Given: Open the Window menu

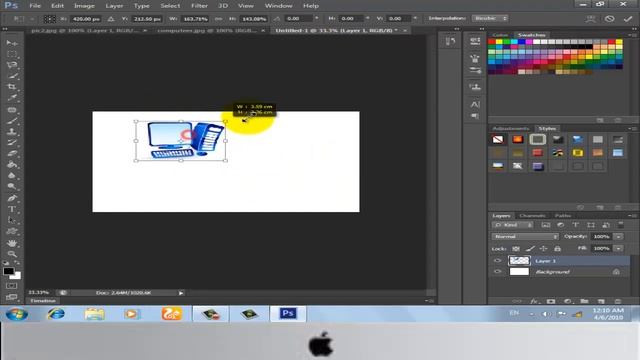Looking at the screenshot, I should [278, 6].
